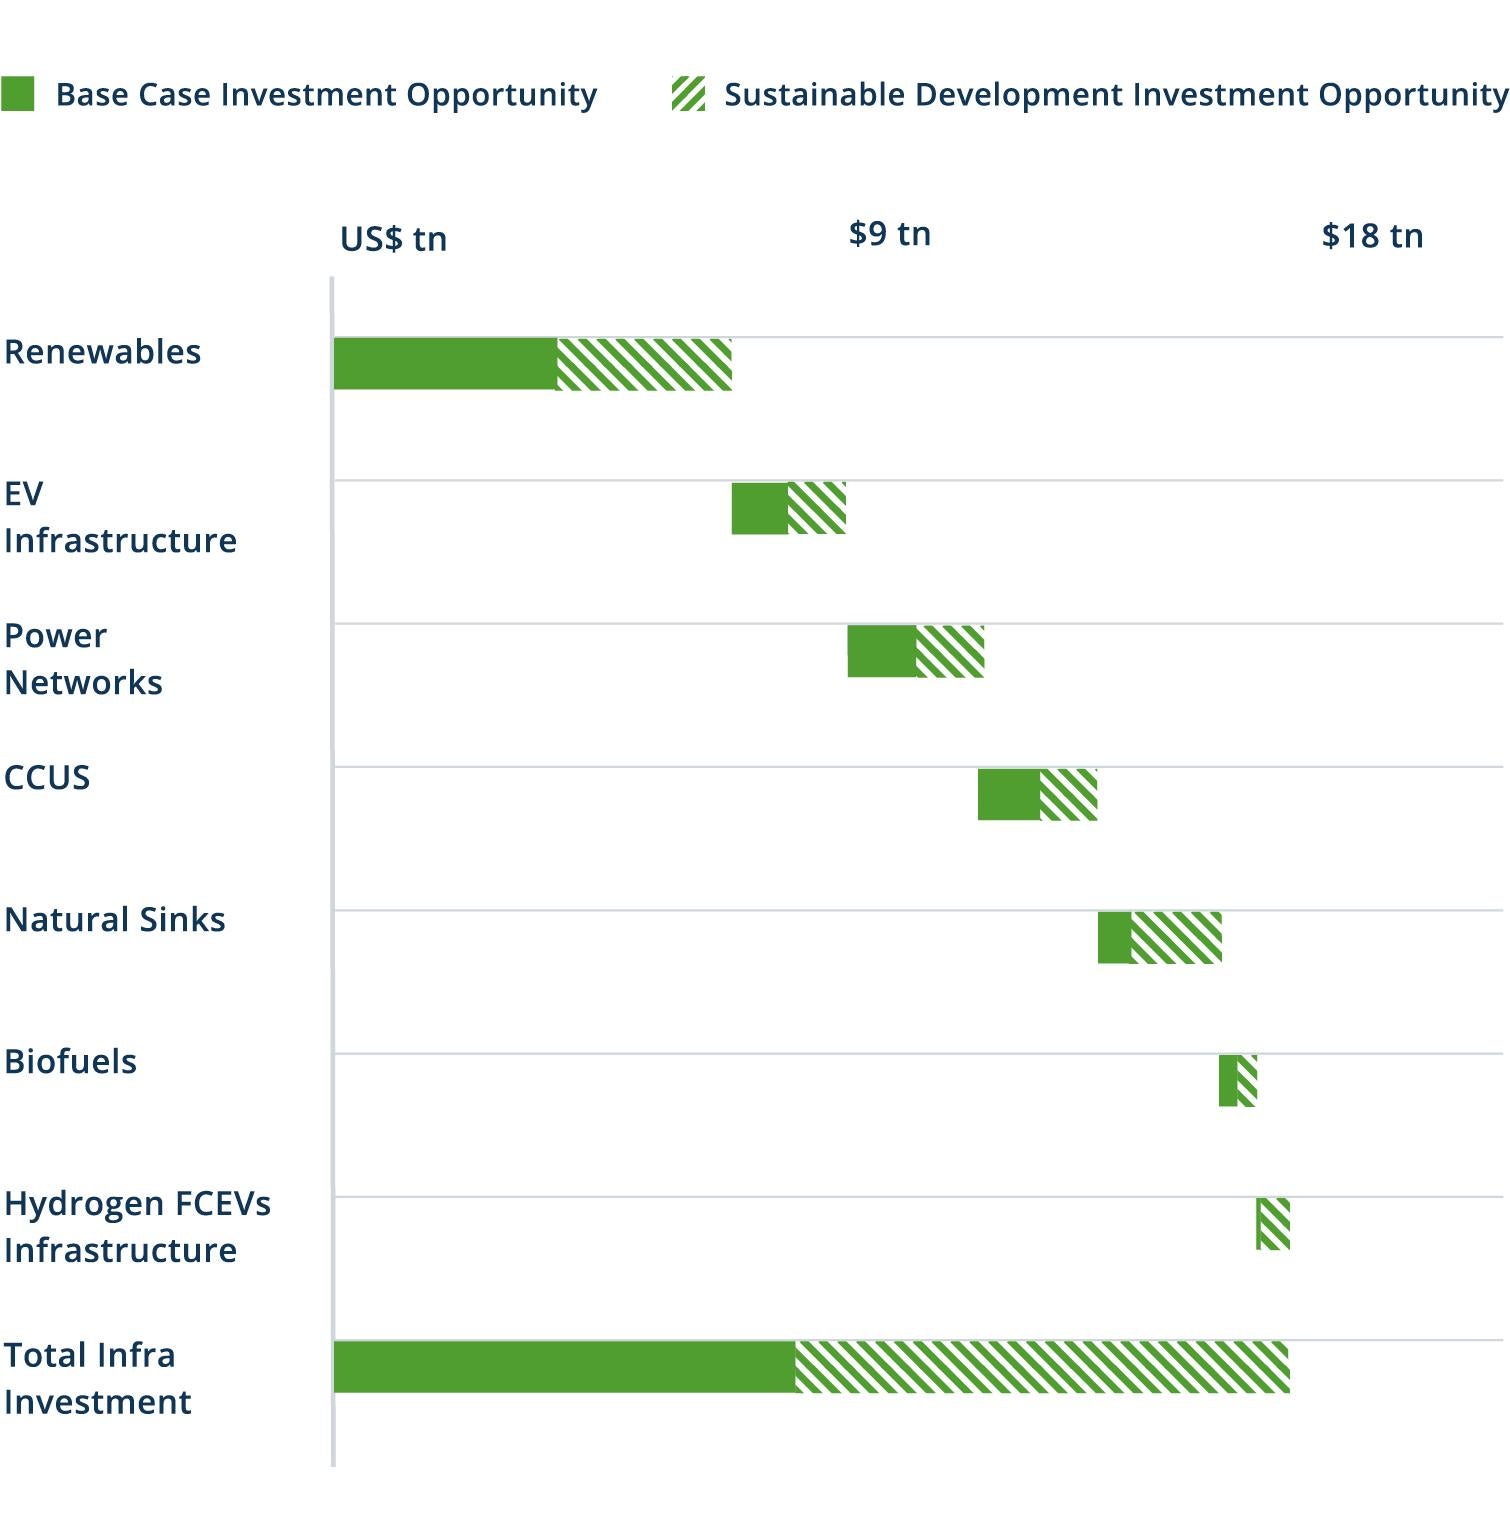1510x1538 pixels.
Task: Select the 'Sustainable Development Investment Opportunity' legend label
Action: [1116, 94]
